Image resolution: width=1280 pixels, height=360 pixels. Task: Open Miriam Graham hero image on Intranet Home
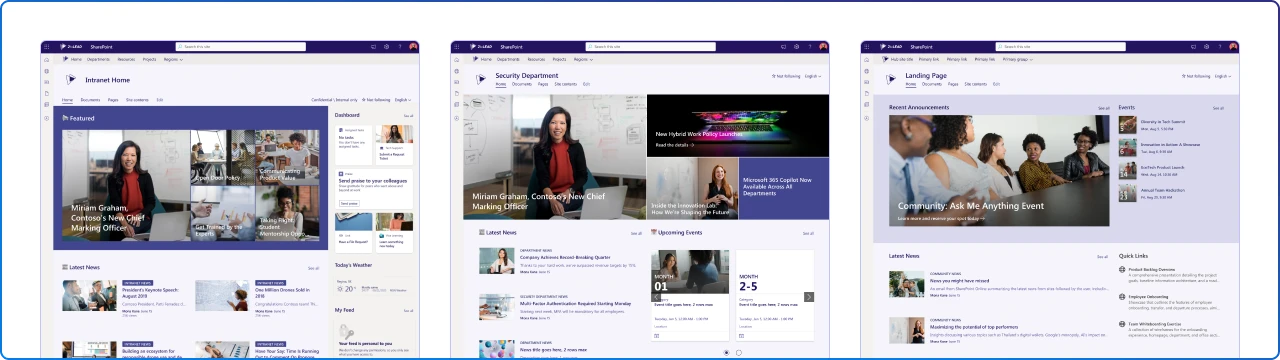click(125, 184)
